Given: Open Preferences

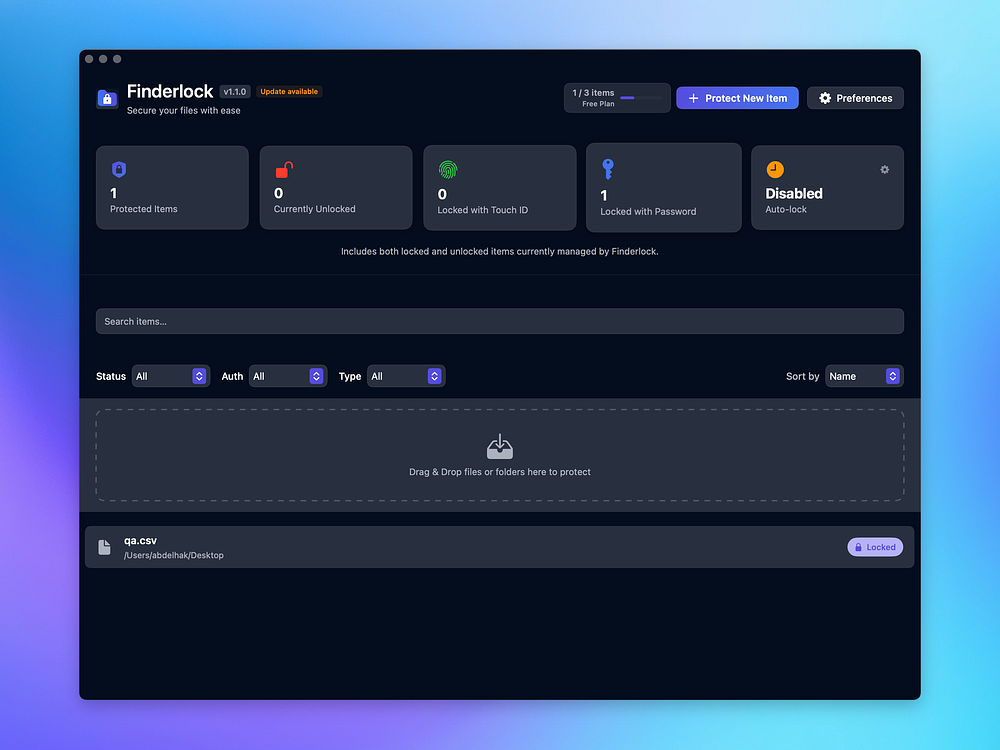Looking at the screenshot, I should (855, 98).
